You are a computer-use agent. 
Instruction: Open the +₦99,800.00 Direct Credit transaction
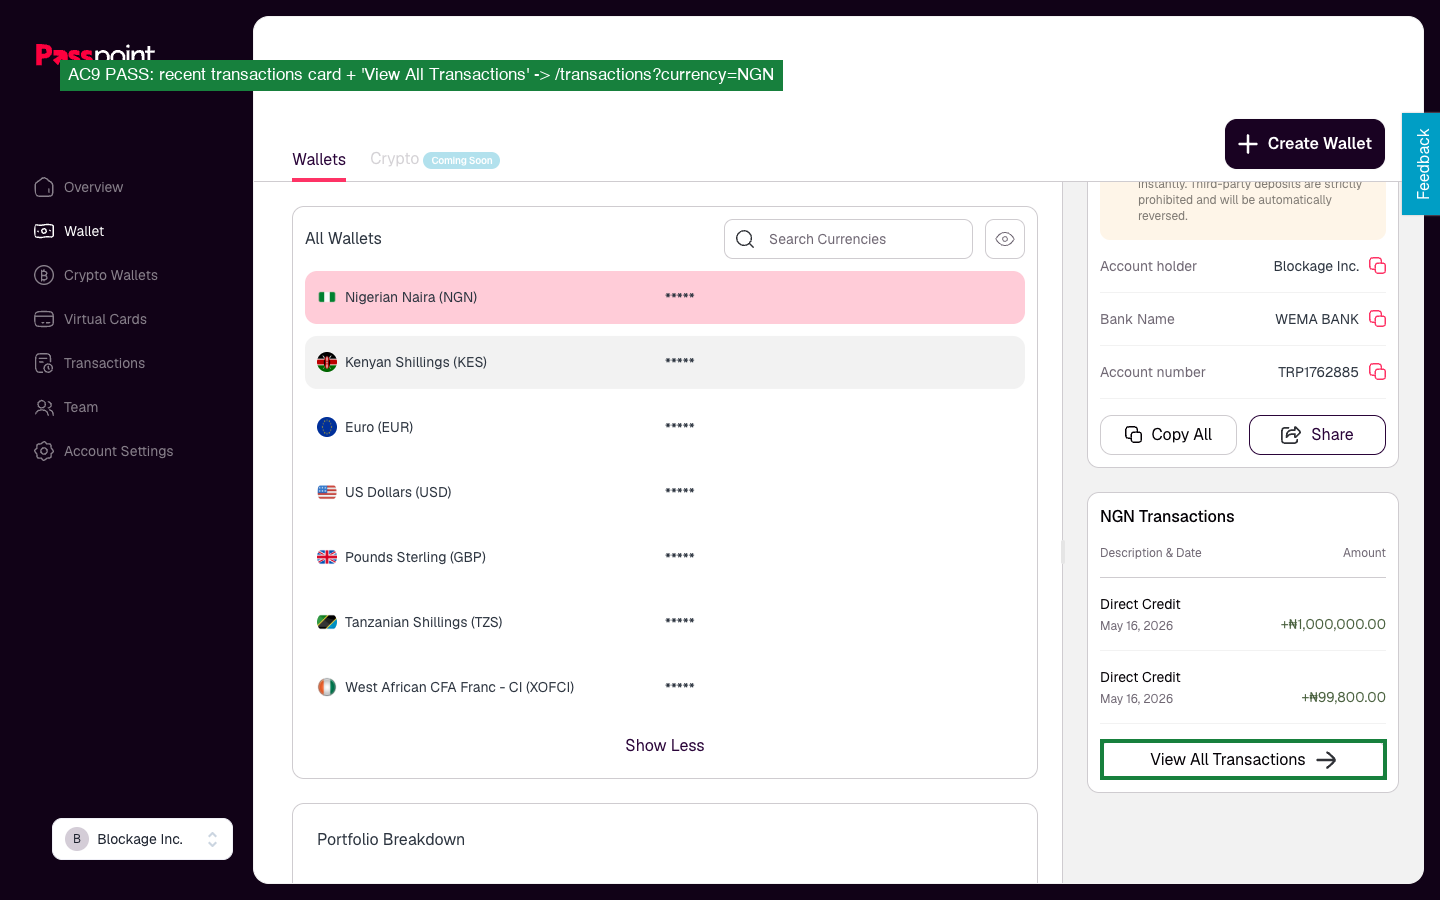1243,687
